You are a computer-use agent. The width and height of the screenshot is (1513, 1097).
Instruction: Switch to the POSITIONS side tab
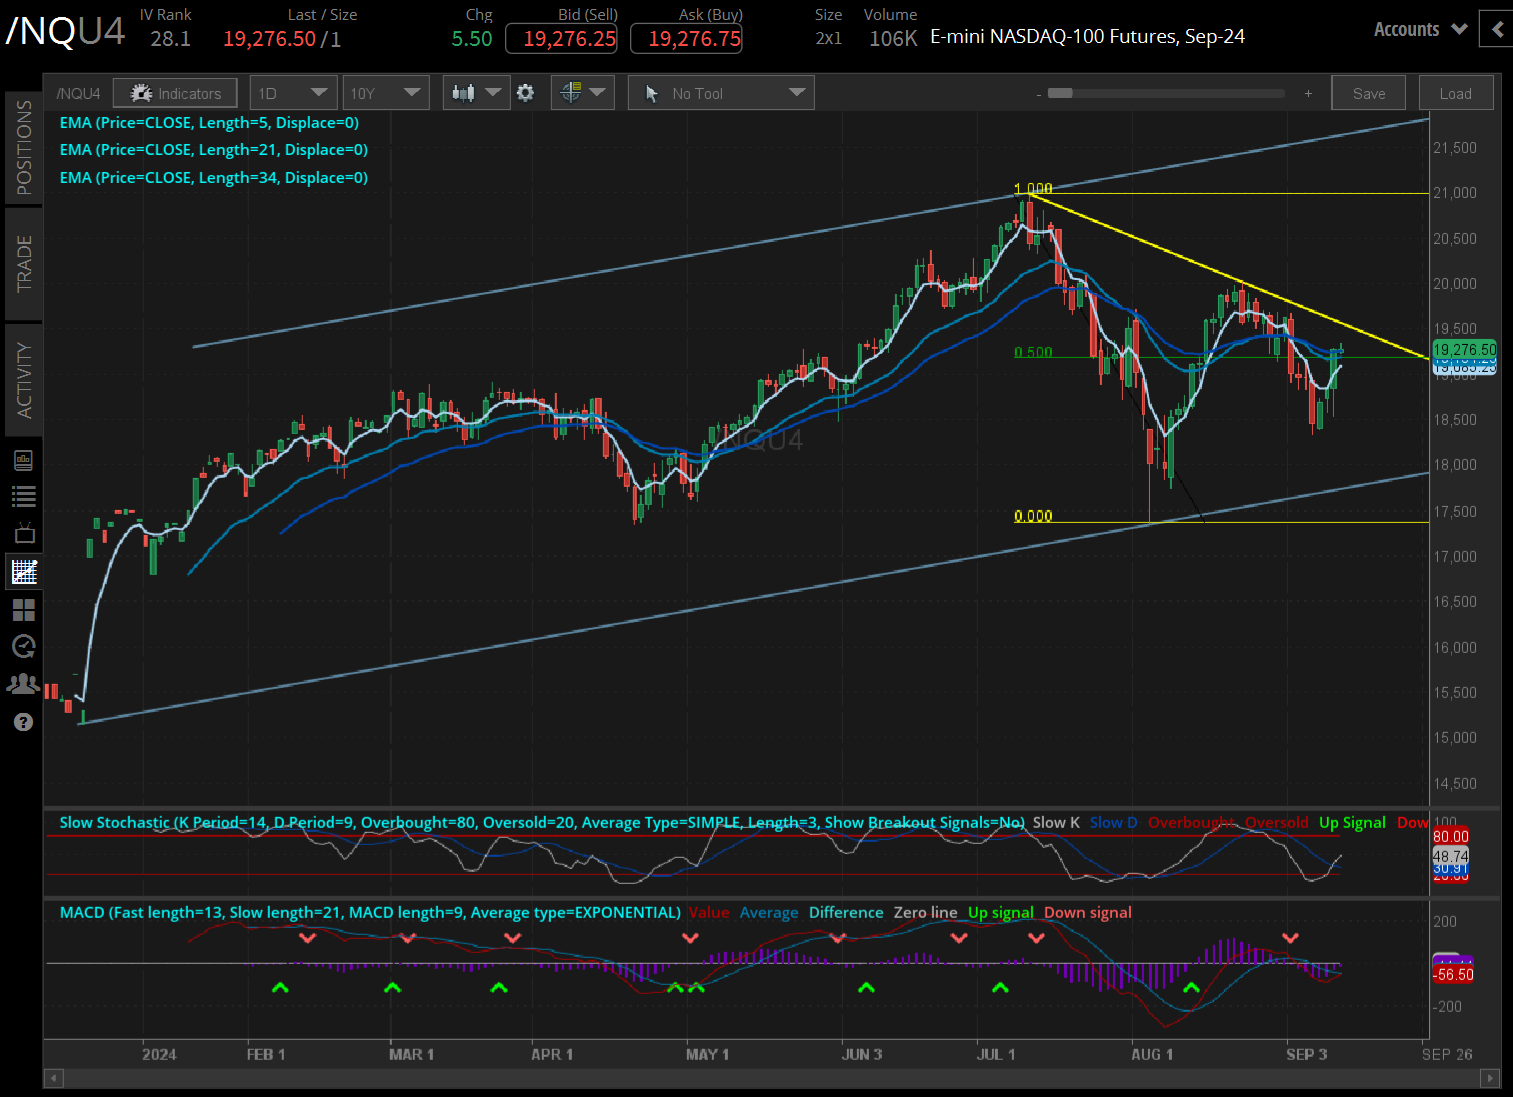24,147
